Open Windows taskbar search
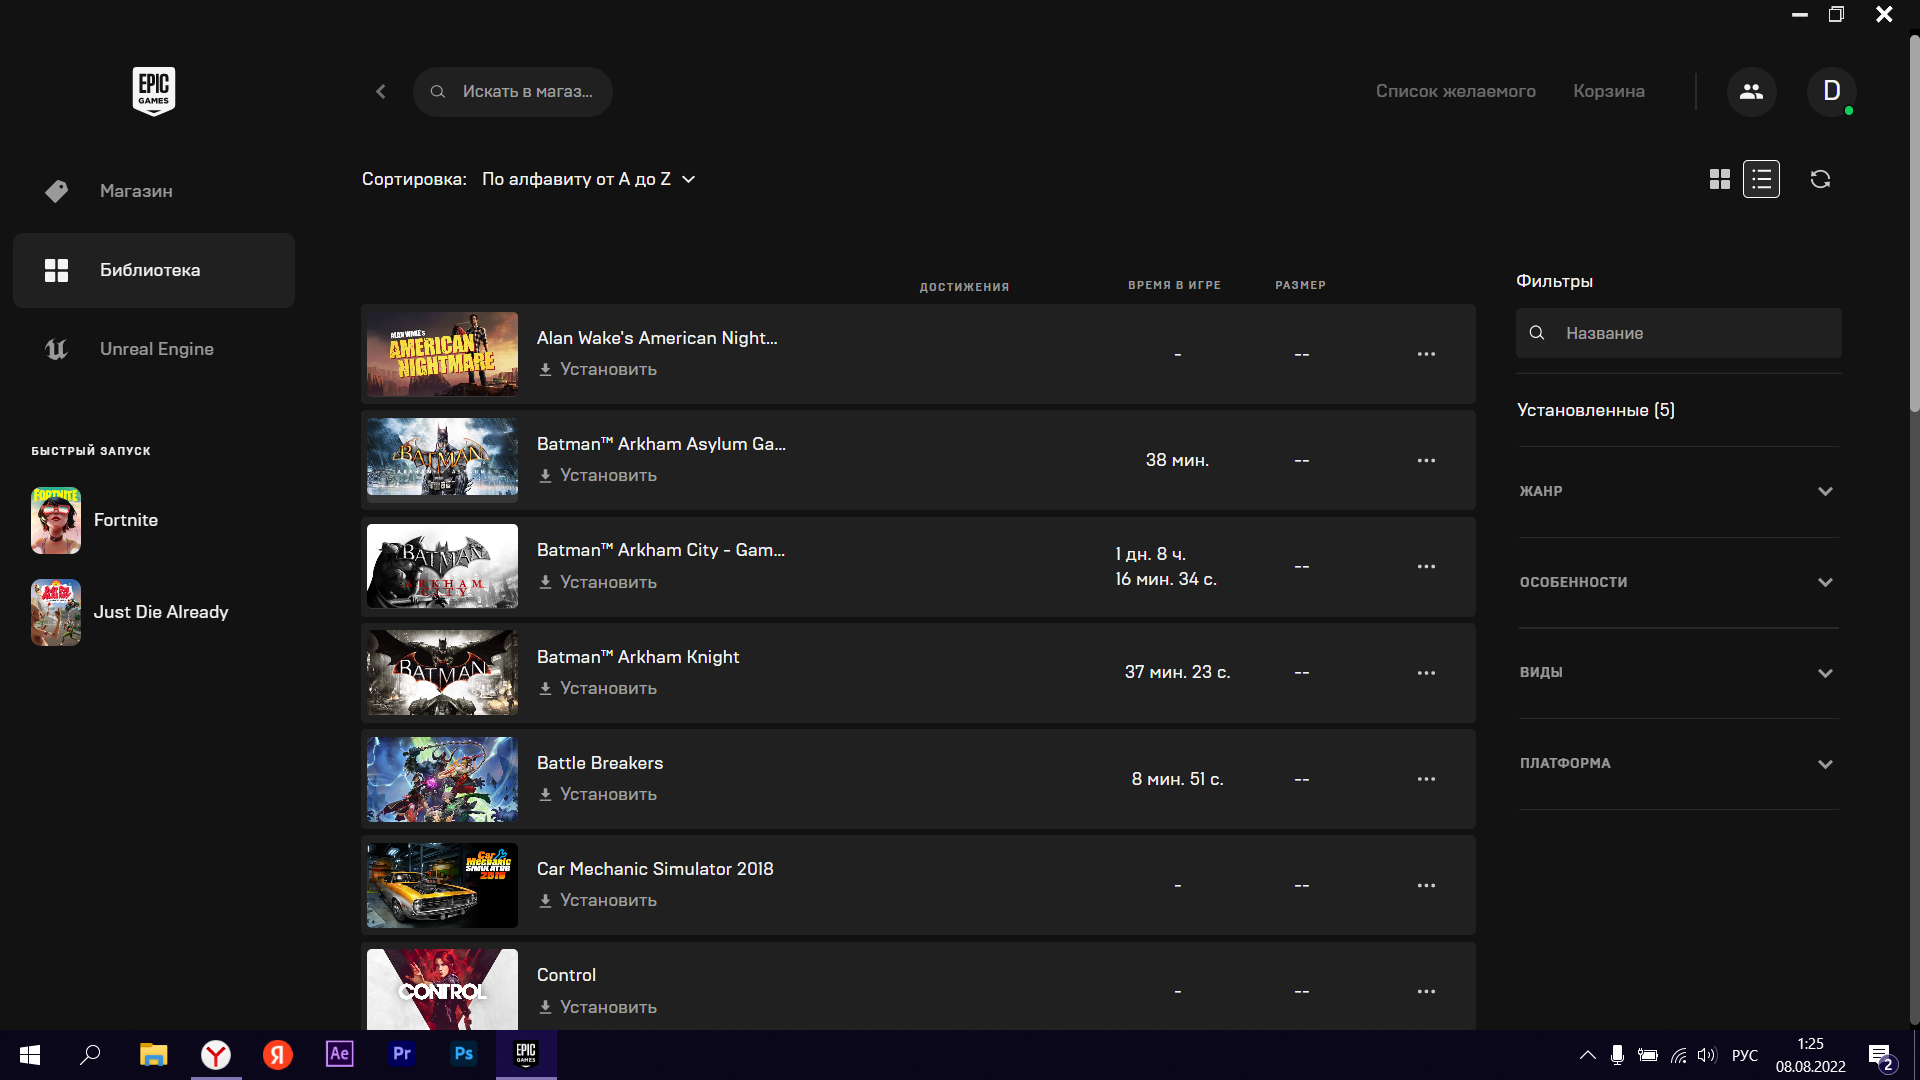 pos(90,1054)
